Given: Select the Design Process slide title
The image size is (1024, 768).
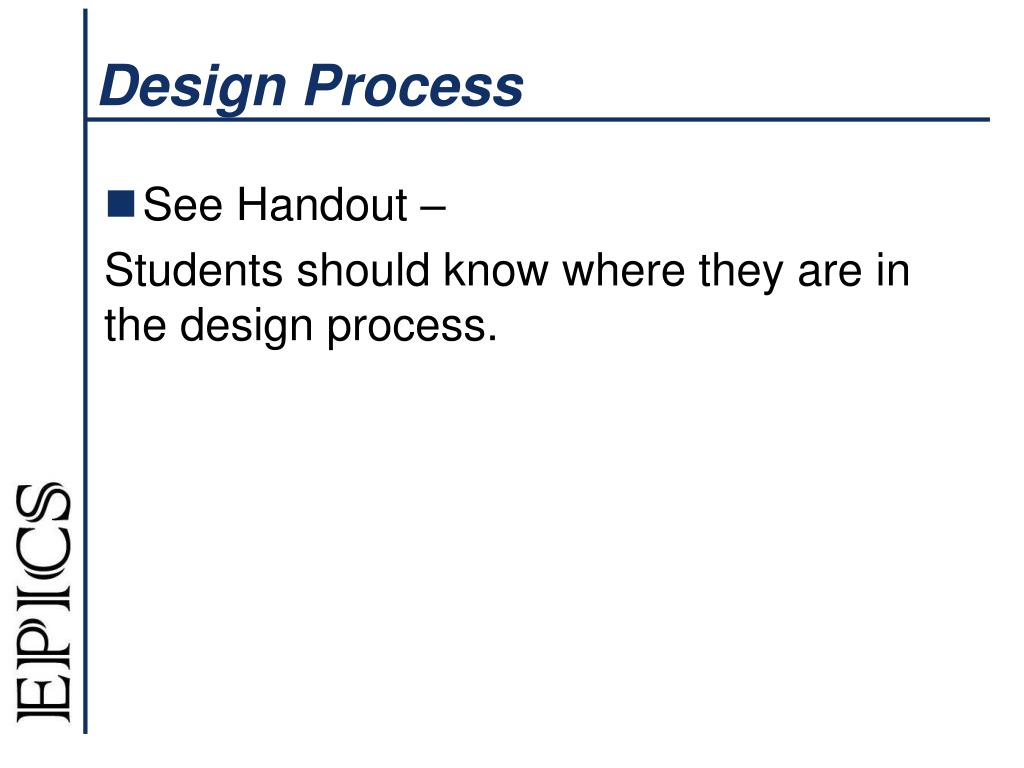Looking at the screenshot, I should [x=312, y=87].
